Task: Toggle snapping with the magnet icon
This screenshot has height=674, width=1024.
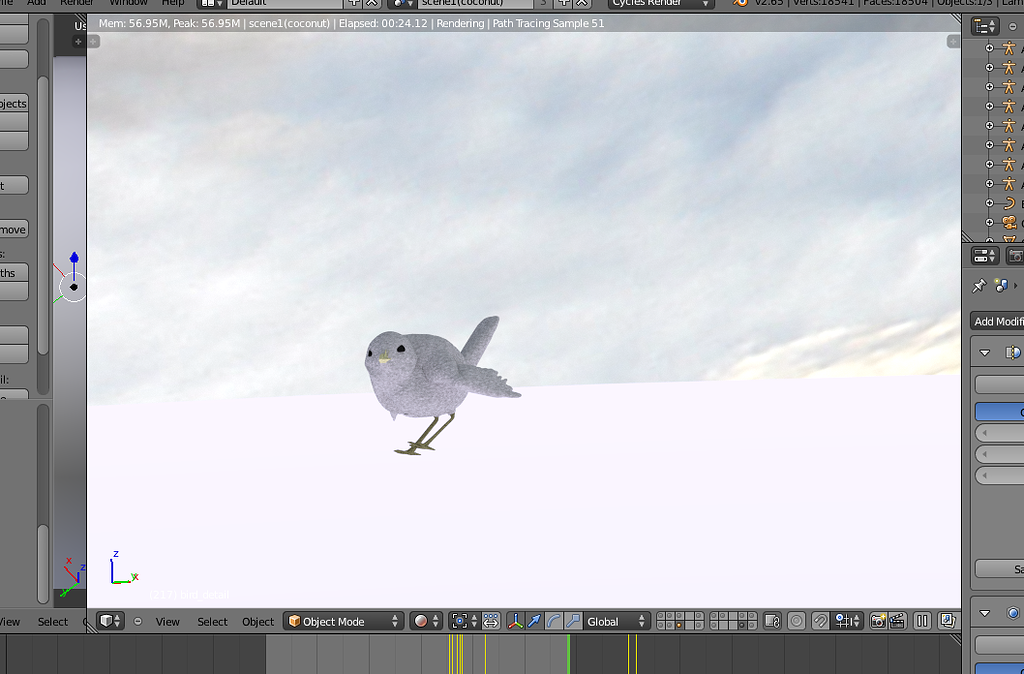Action: pos(820,621)
